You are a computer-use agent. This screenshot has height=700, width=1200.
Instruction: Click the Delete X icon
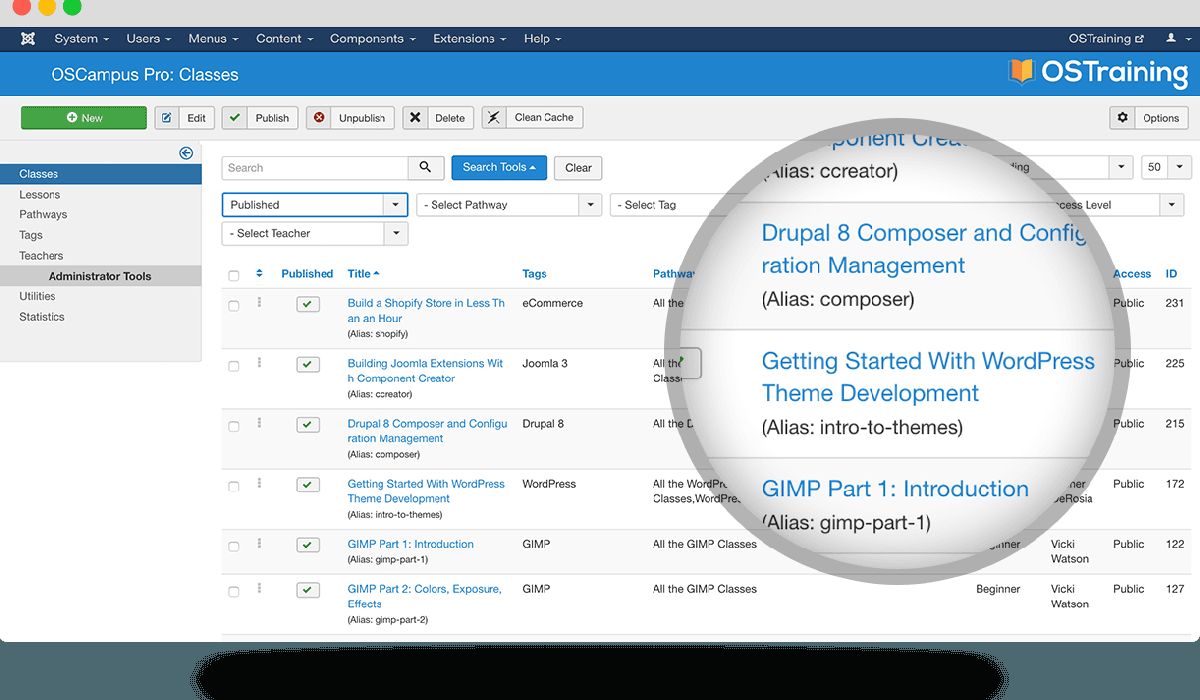(415, 118)
